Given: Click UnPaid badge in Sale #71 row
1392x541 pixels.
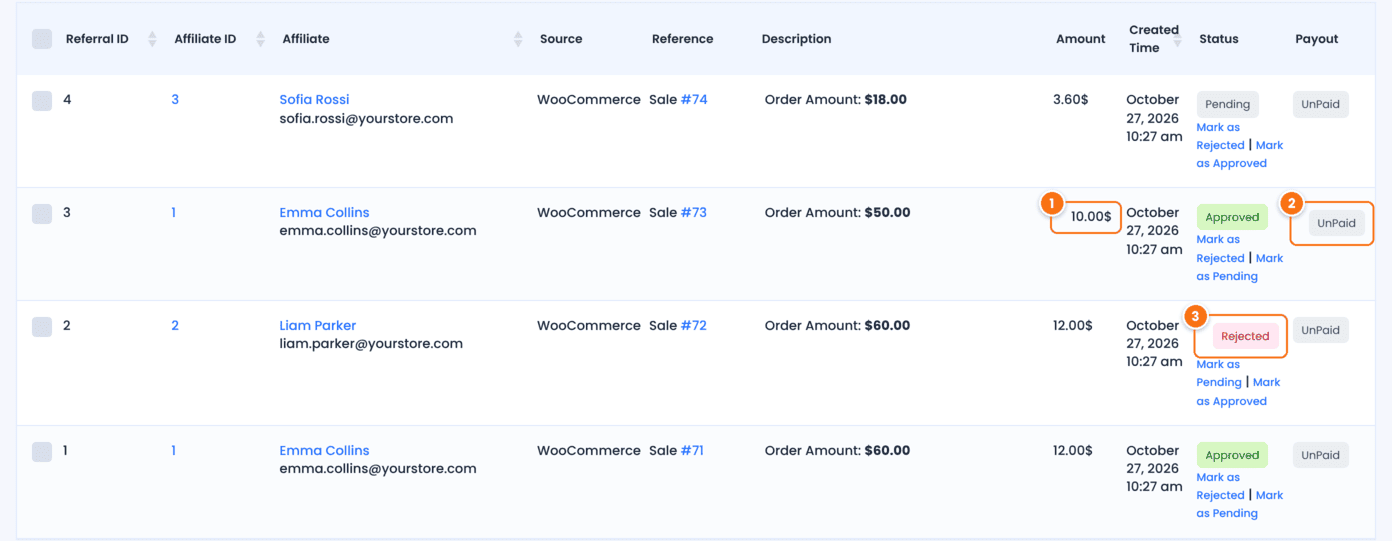Looking at the screenshot, I should [1320, 455].
